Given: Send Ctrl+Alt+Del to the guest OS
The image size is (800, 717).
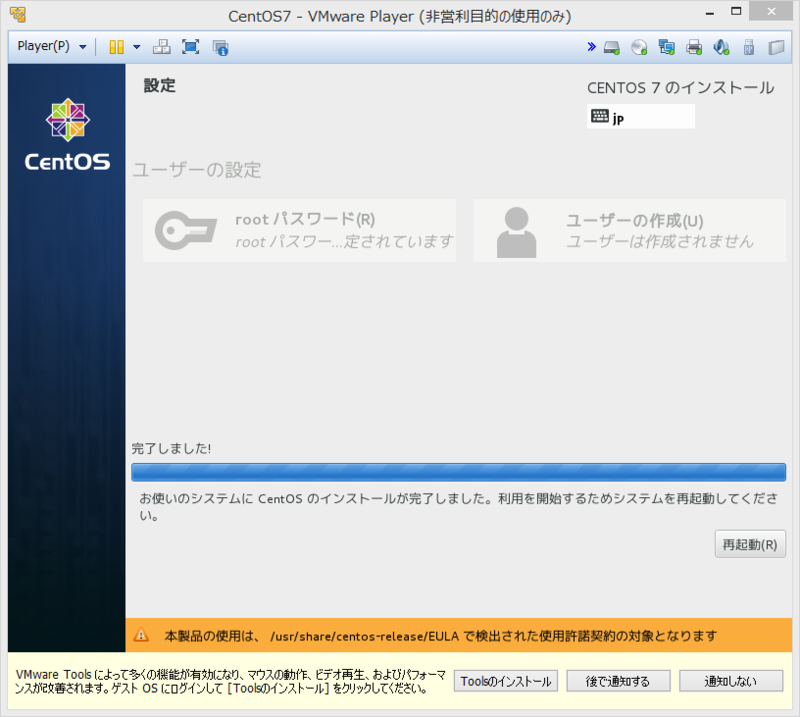Looking at the screenshot, I should pos(161,47).
